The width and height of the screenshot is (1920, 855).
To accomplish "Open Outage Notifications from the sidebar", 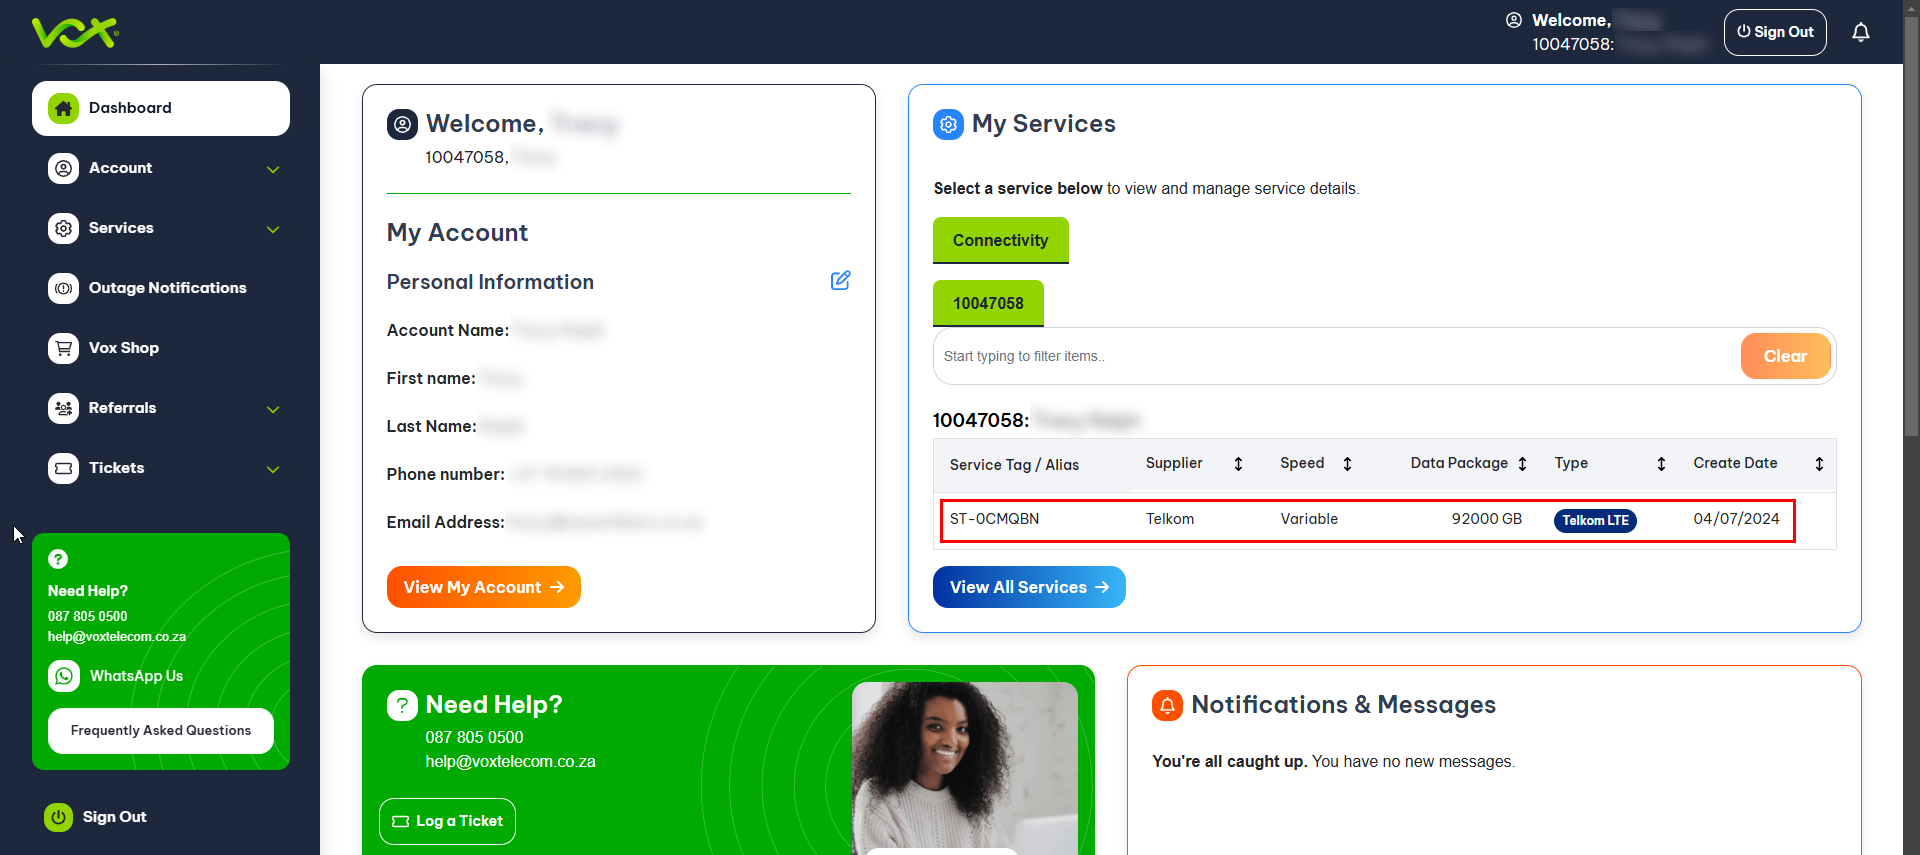I will coord(166,288).
